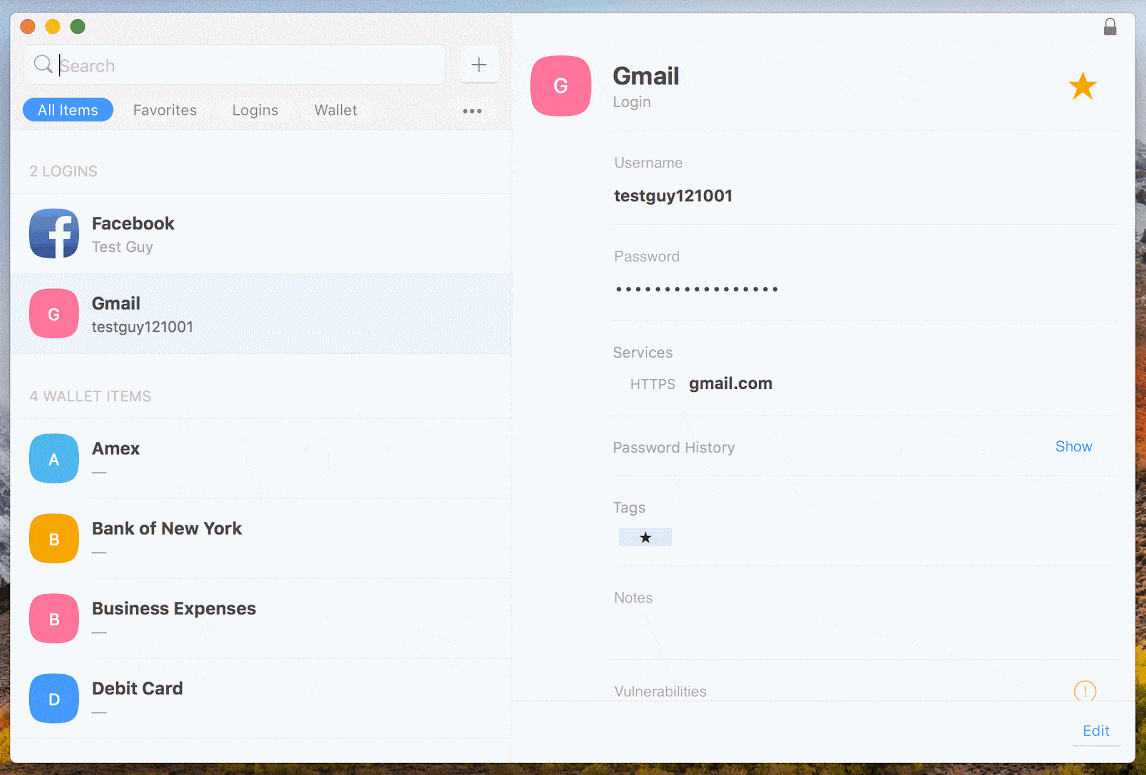
Task: Open the gmail.com service link
Action: click(730, 384)
